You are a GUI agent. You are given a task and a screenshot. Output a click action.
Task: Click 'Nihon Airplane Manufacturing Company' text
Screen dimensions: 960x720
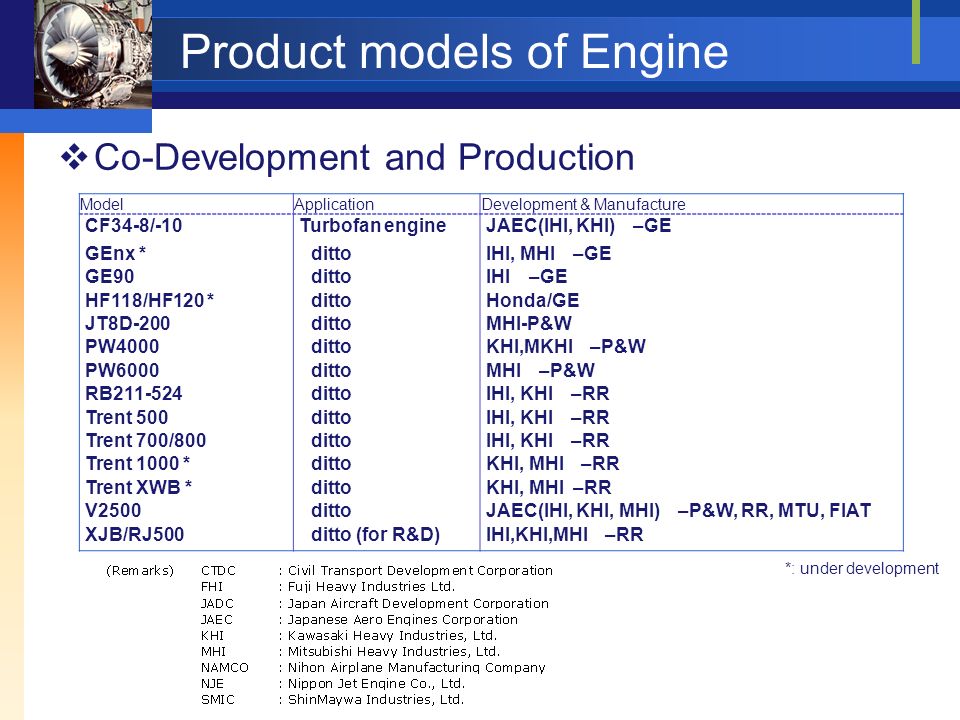416,667
